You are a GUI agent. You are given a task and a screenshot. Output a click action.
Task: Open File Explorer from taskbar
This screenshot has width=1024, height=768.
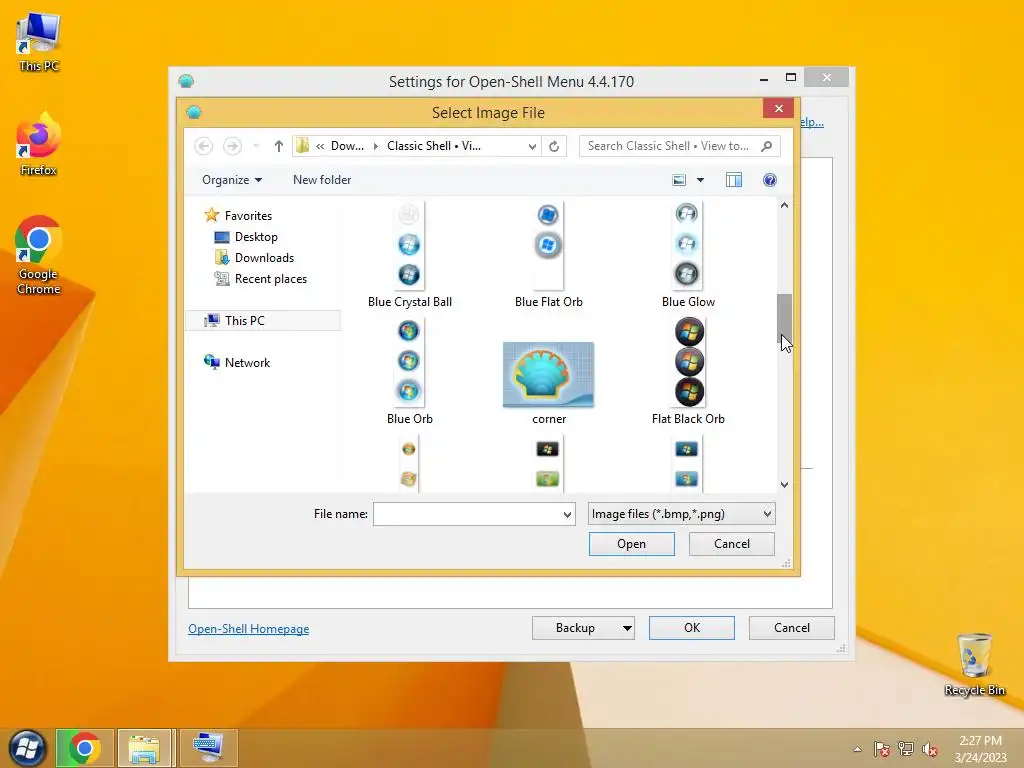click(144, 748)
